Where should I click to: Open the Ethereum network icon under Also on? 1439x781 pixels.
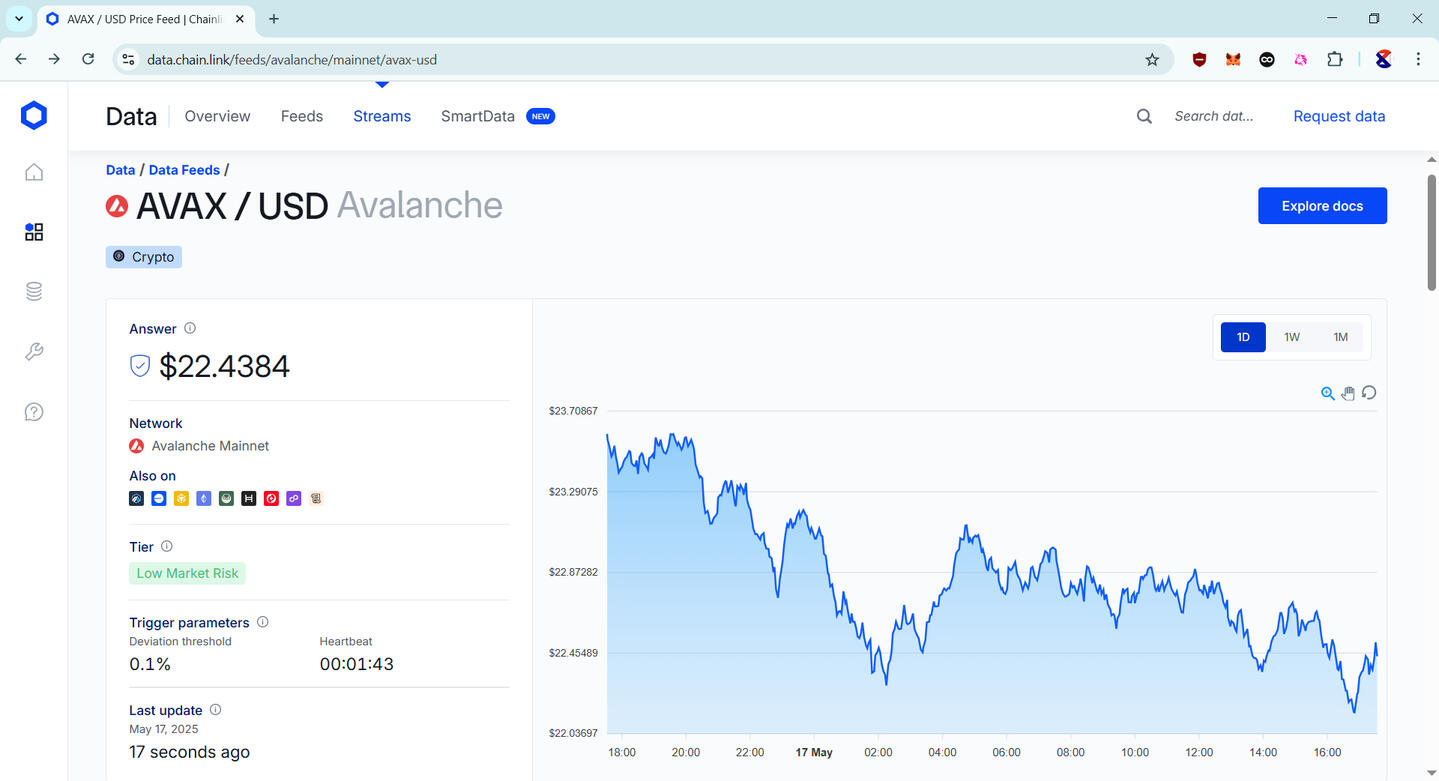click(204, 498)
